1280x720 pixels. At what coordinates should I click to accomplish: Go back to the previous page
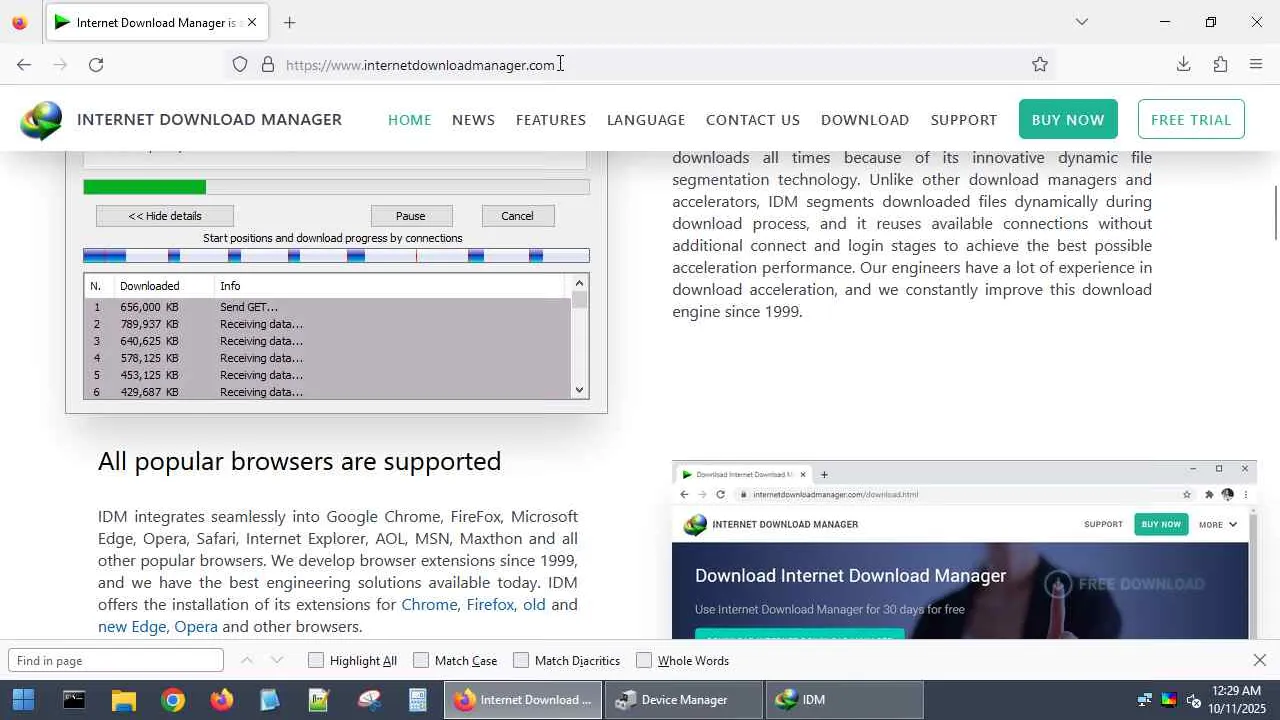24,64
